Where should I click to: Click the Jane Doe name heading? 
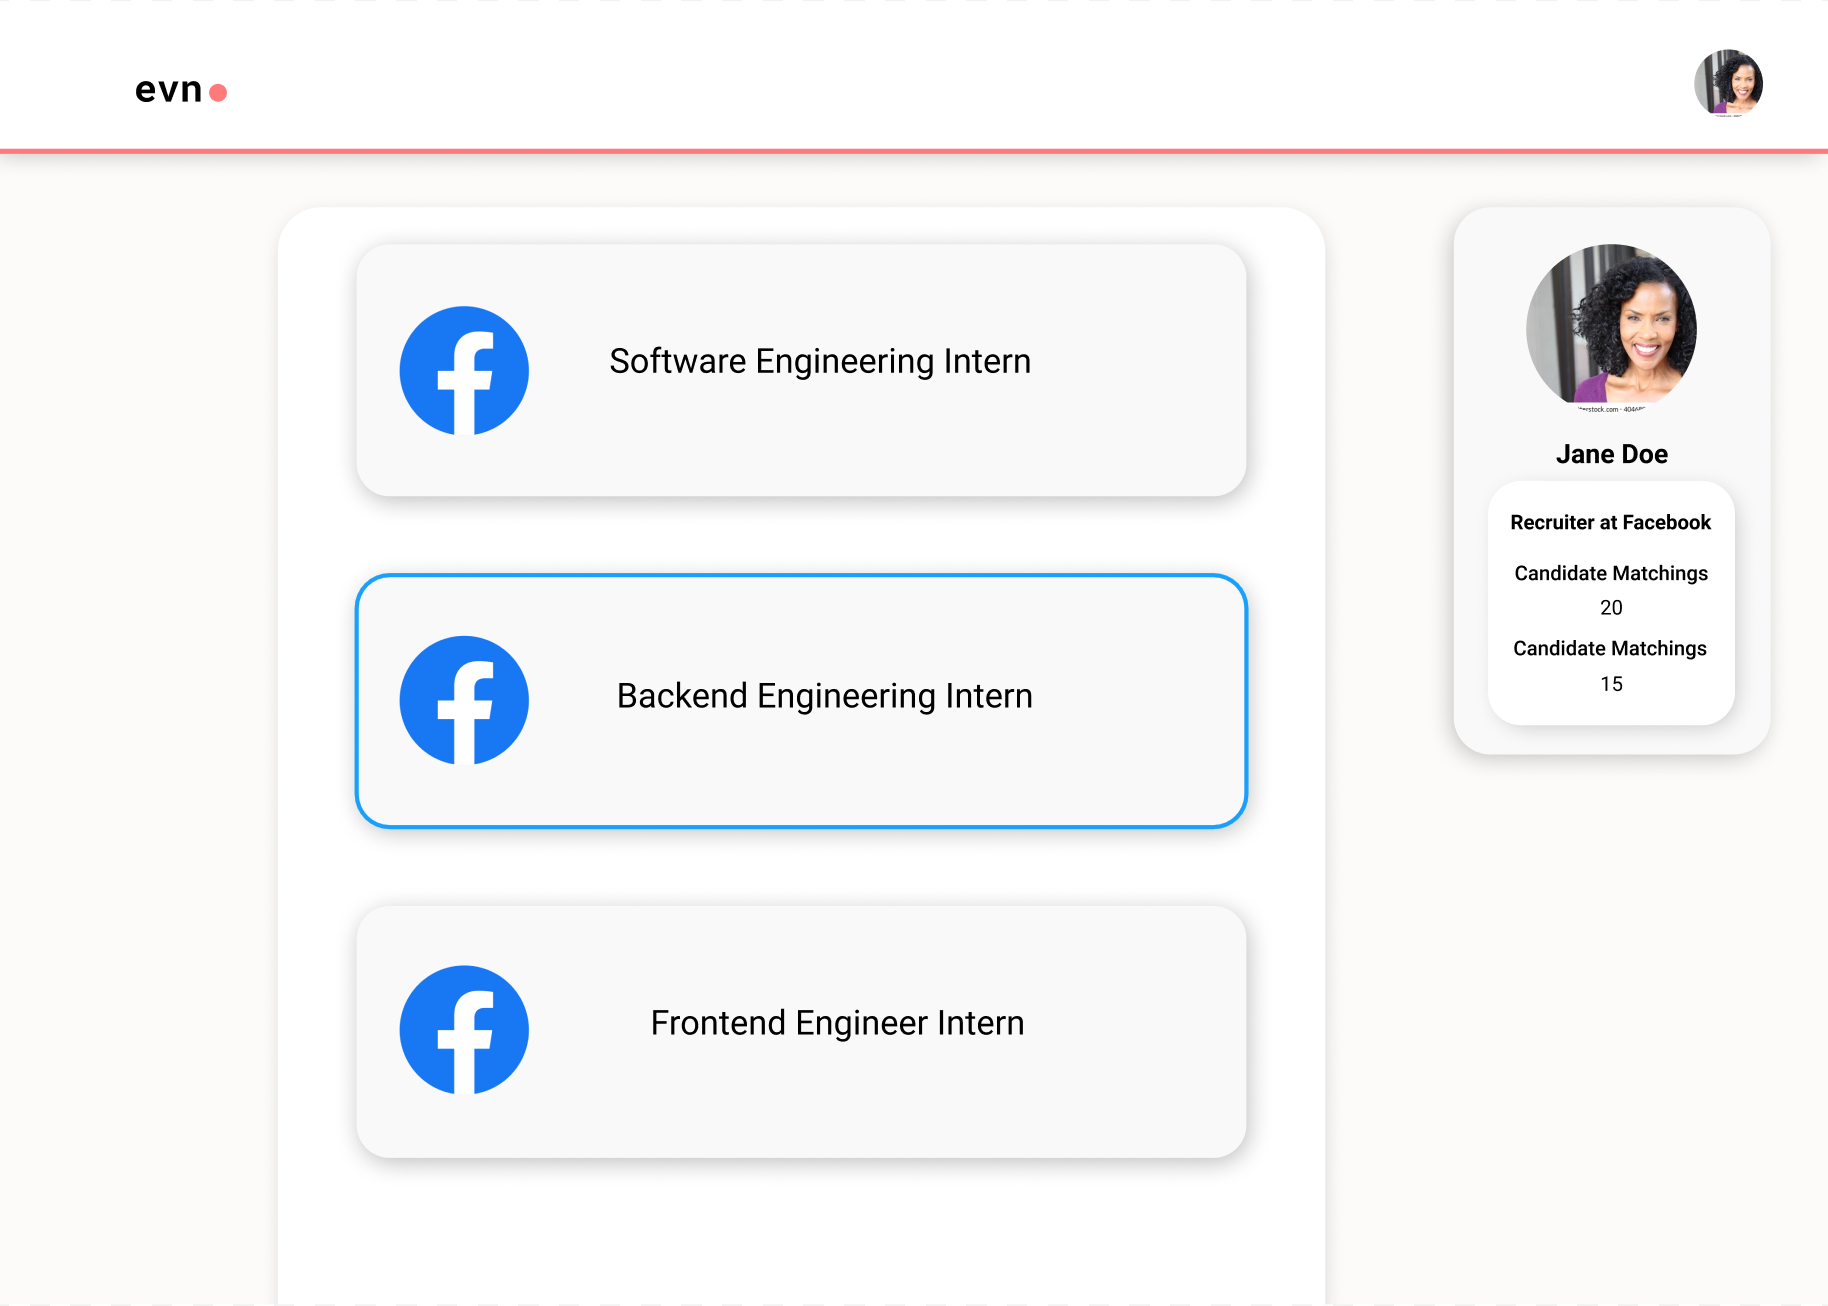coord(1611,454)
